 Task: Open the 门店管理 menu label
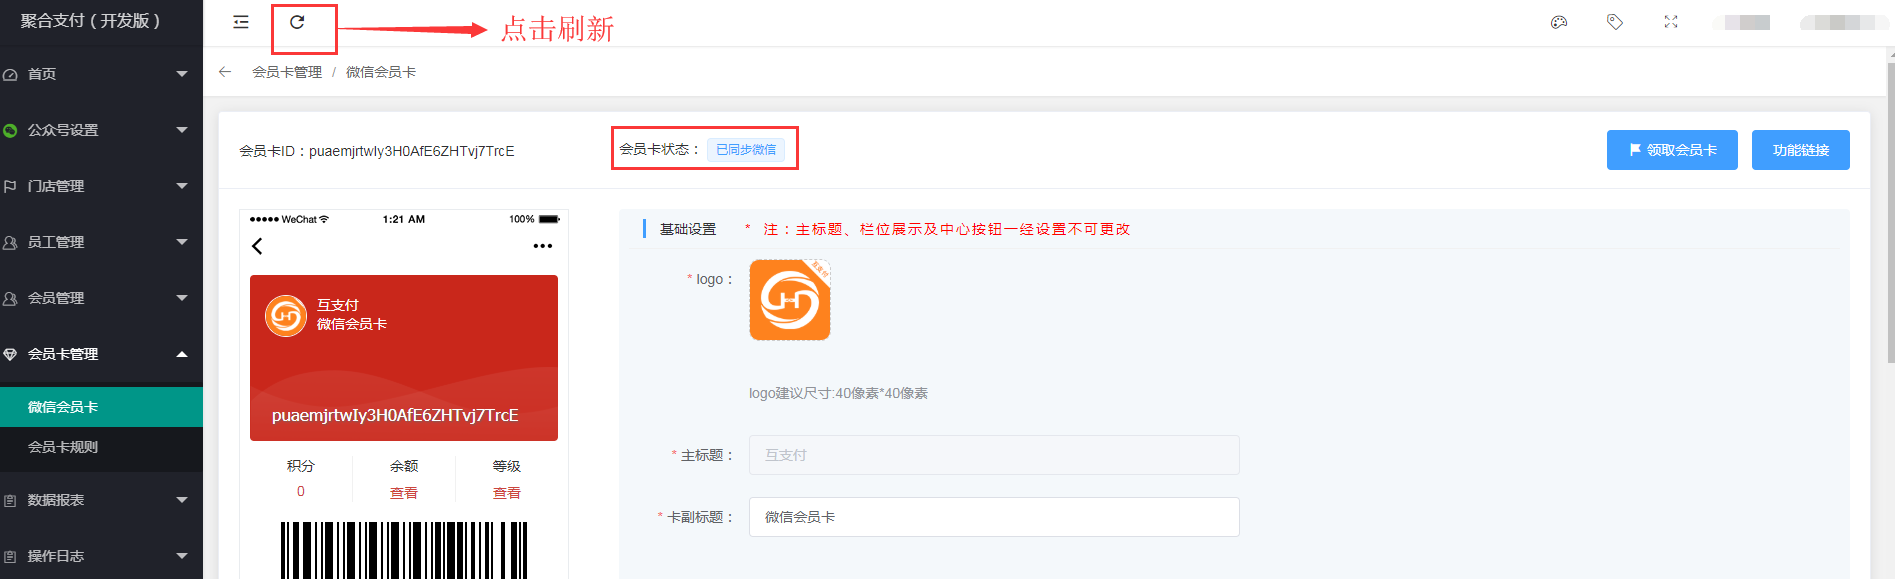click(56, 186)
